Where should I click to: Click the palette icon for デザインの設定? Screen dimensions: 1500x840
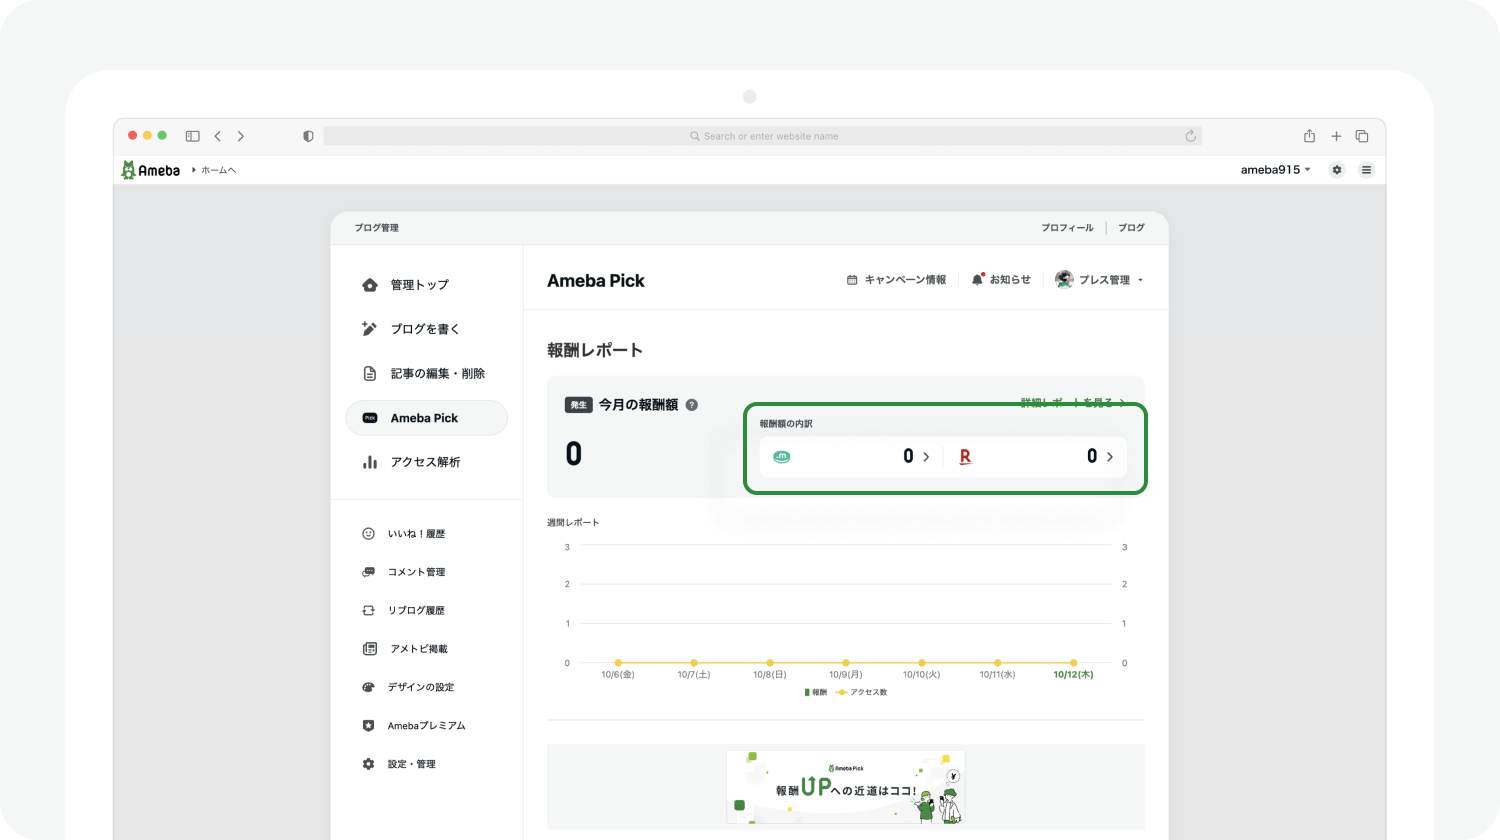coord(368,687)
